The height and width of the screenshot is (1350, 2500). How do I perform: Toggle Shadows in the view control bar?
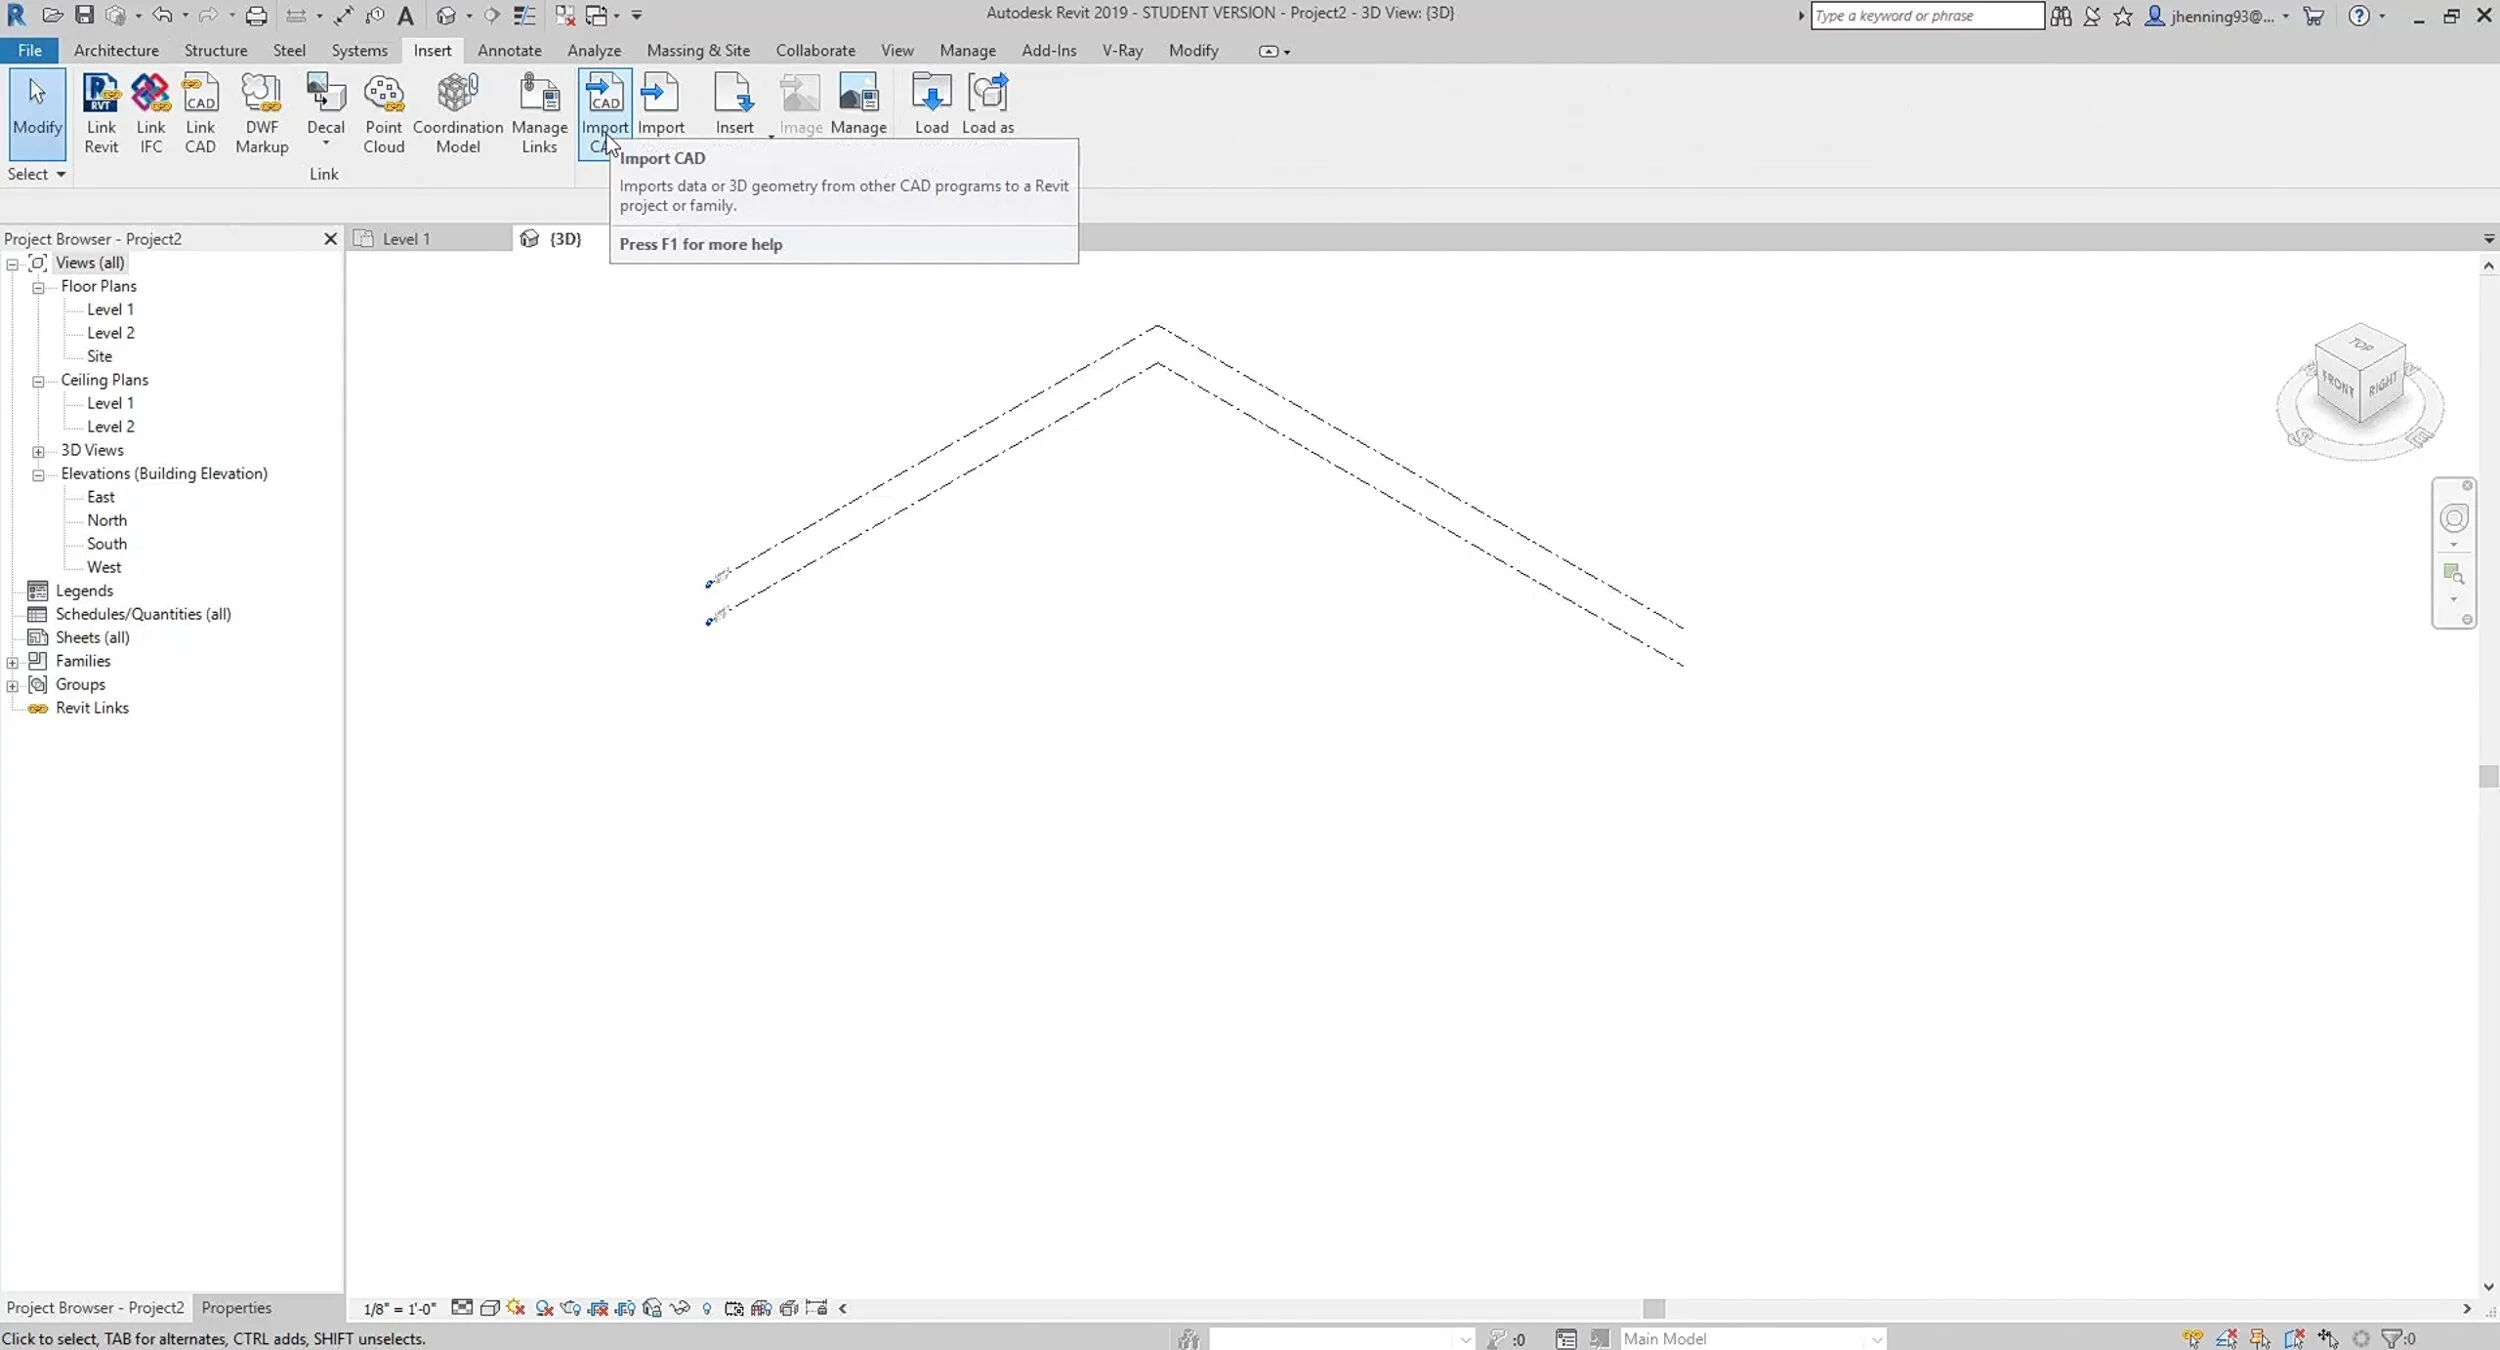tap(544, 1308)
